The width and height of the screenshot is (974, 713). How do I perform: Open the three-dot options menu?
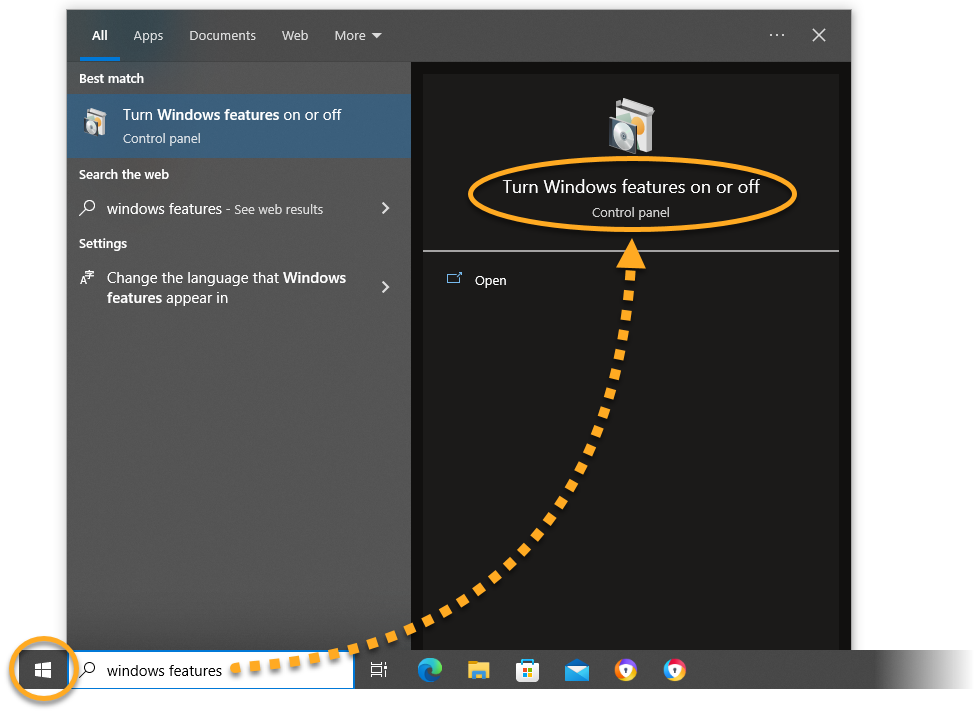pyautogui.click(x=777, y=35)
